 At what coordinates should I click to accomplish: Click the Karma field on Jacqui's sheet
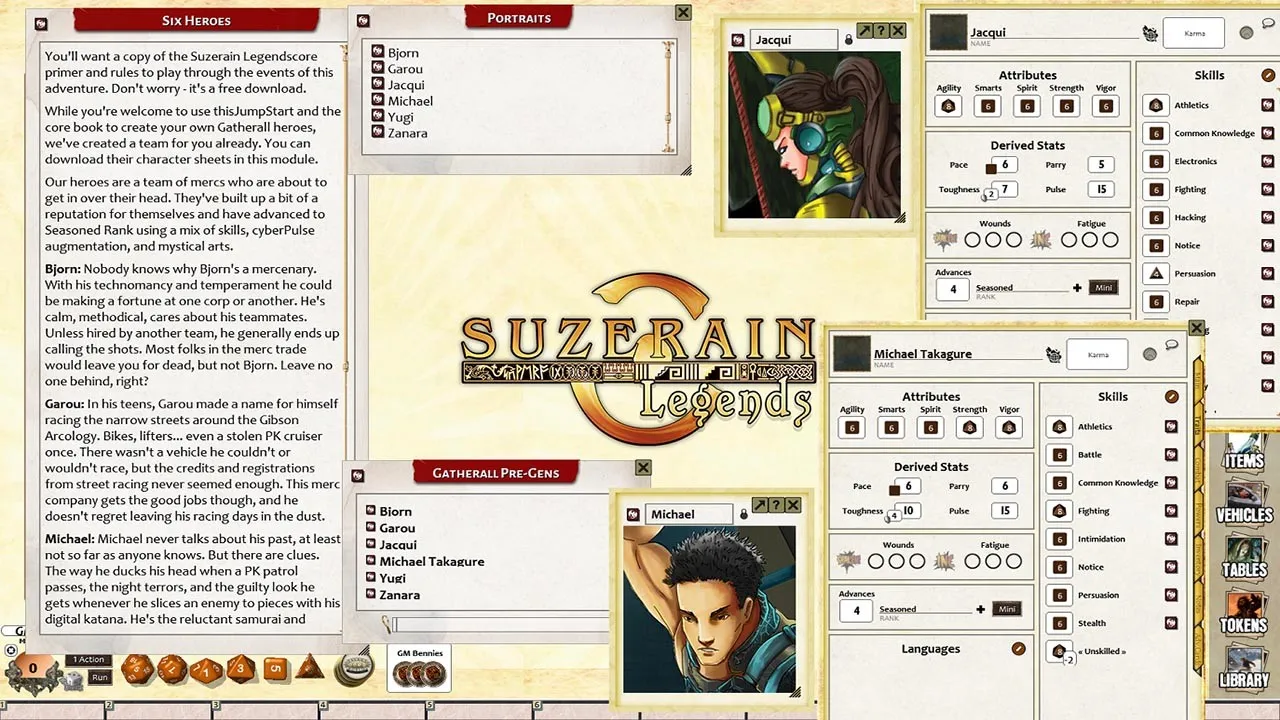tap(1194, 33)
